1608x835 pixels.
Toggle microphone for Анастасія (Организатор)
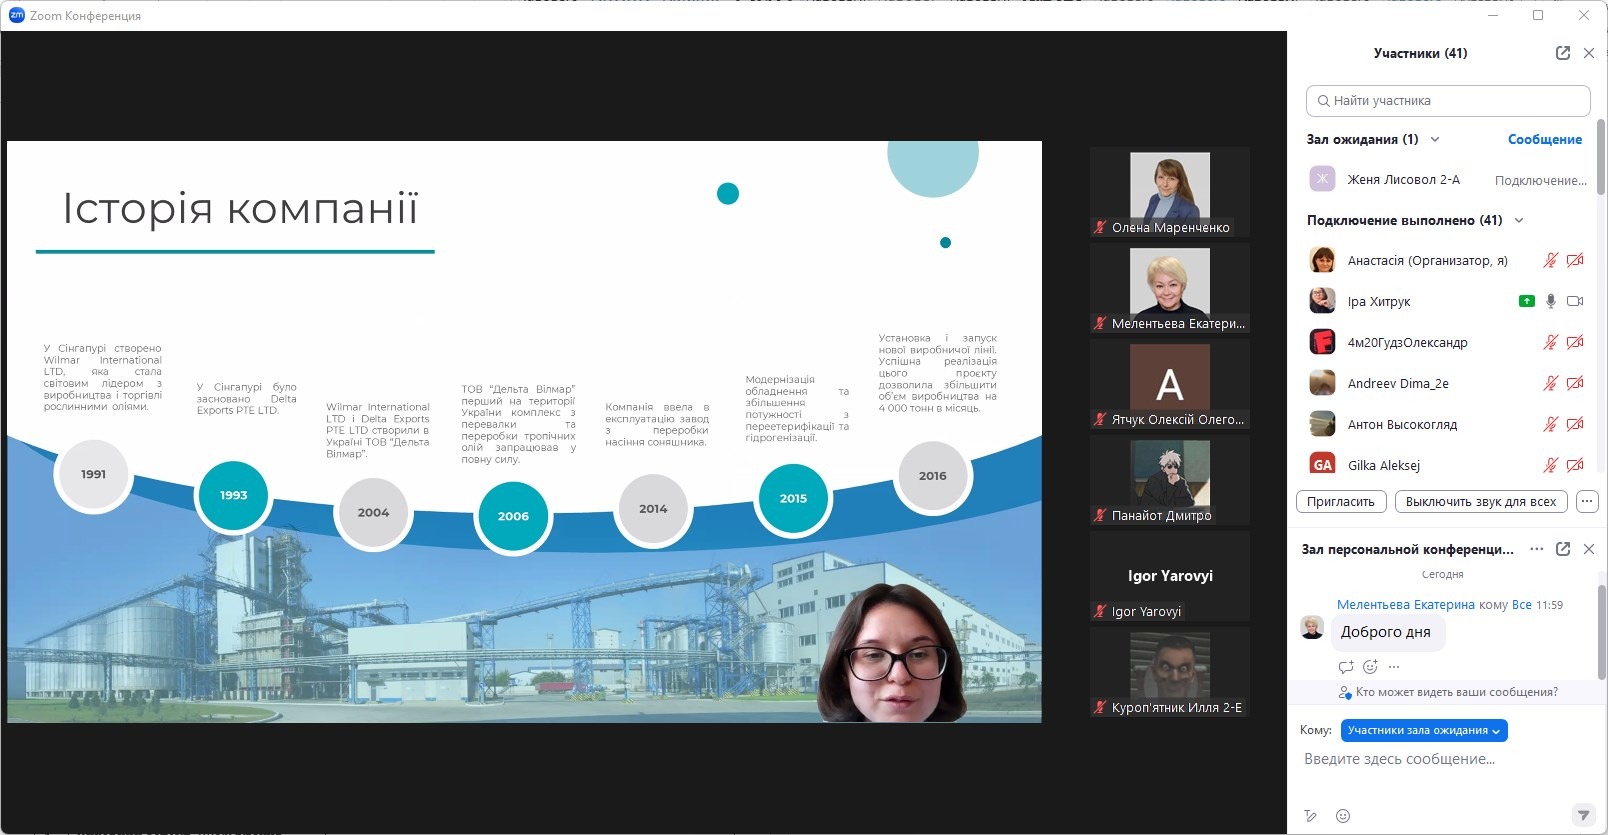1550,260
